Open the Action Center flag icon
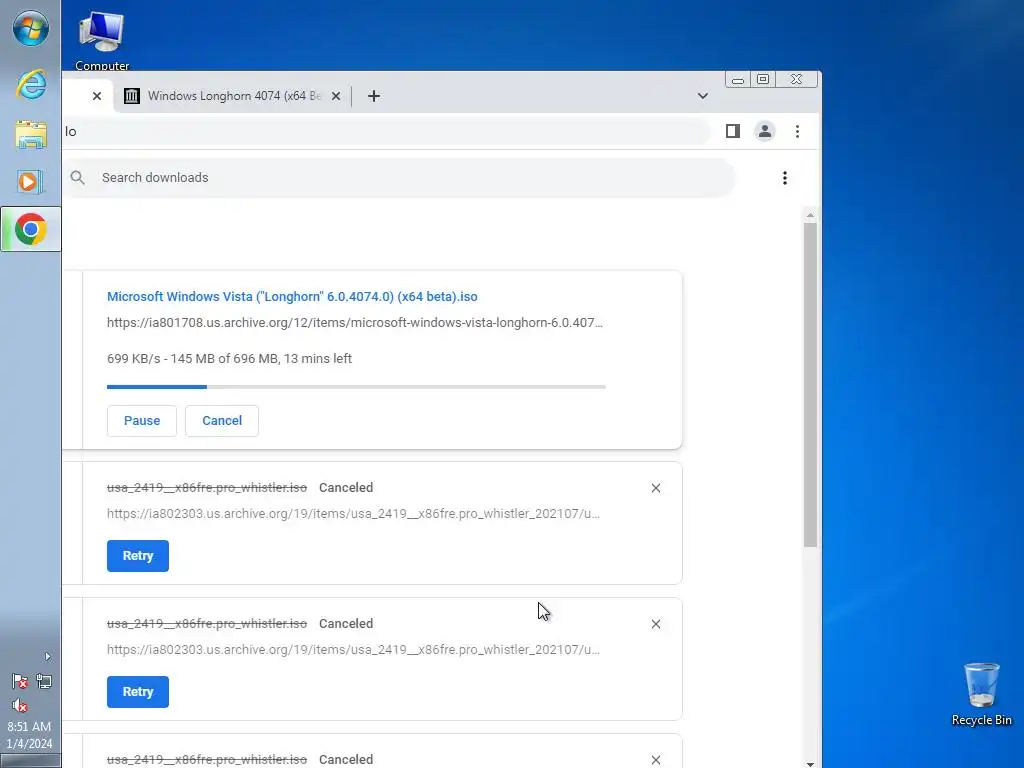 pyautogui.click(x=20, y=682)
